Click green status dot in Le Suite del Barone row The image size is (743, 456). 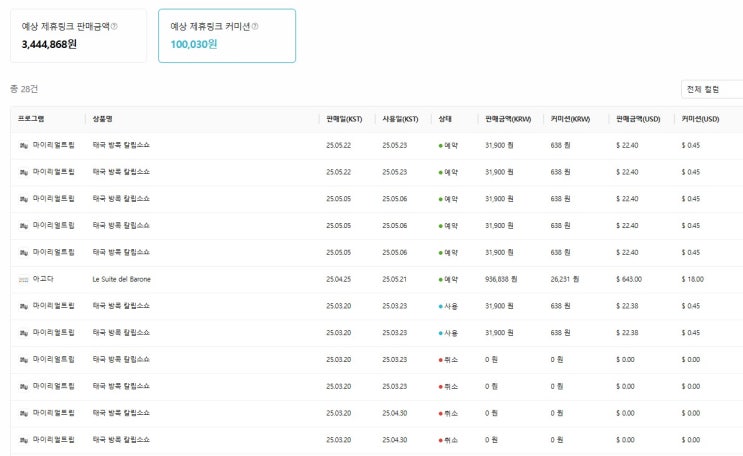point(441,280)
